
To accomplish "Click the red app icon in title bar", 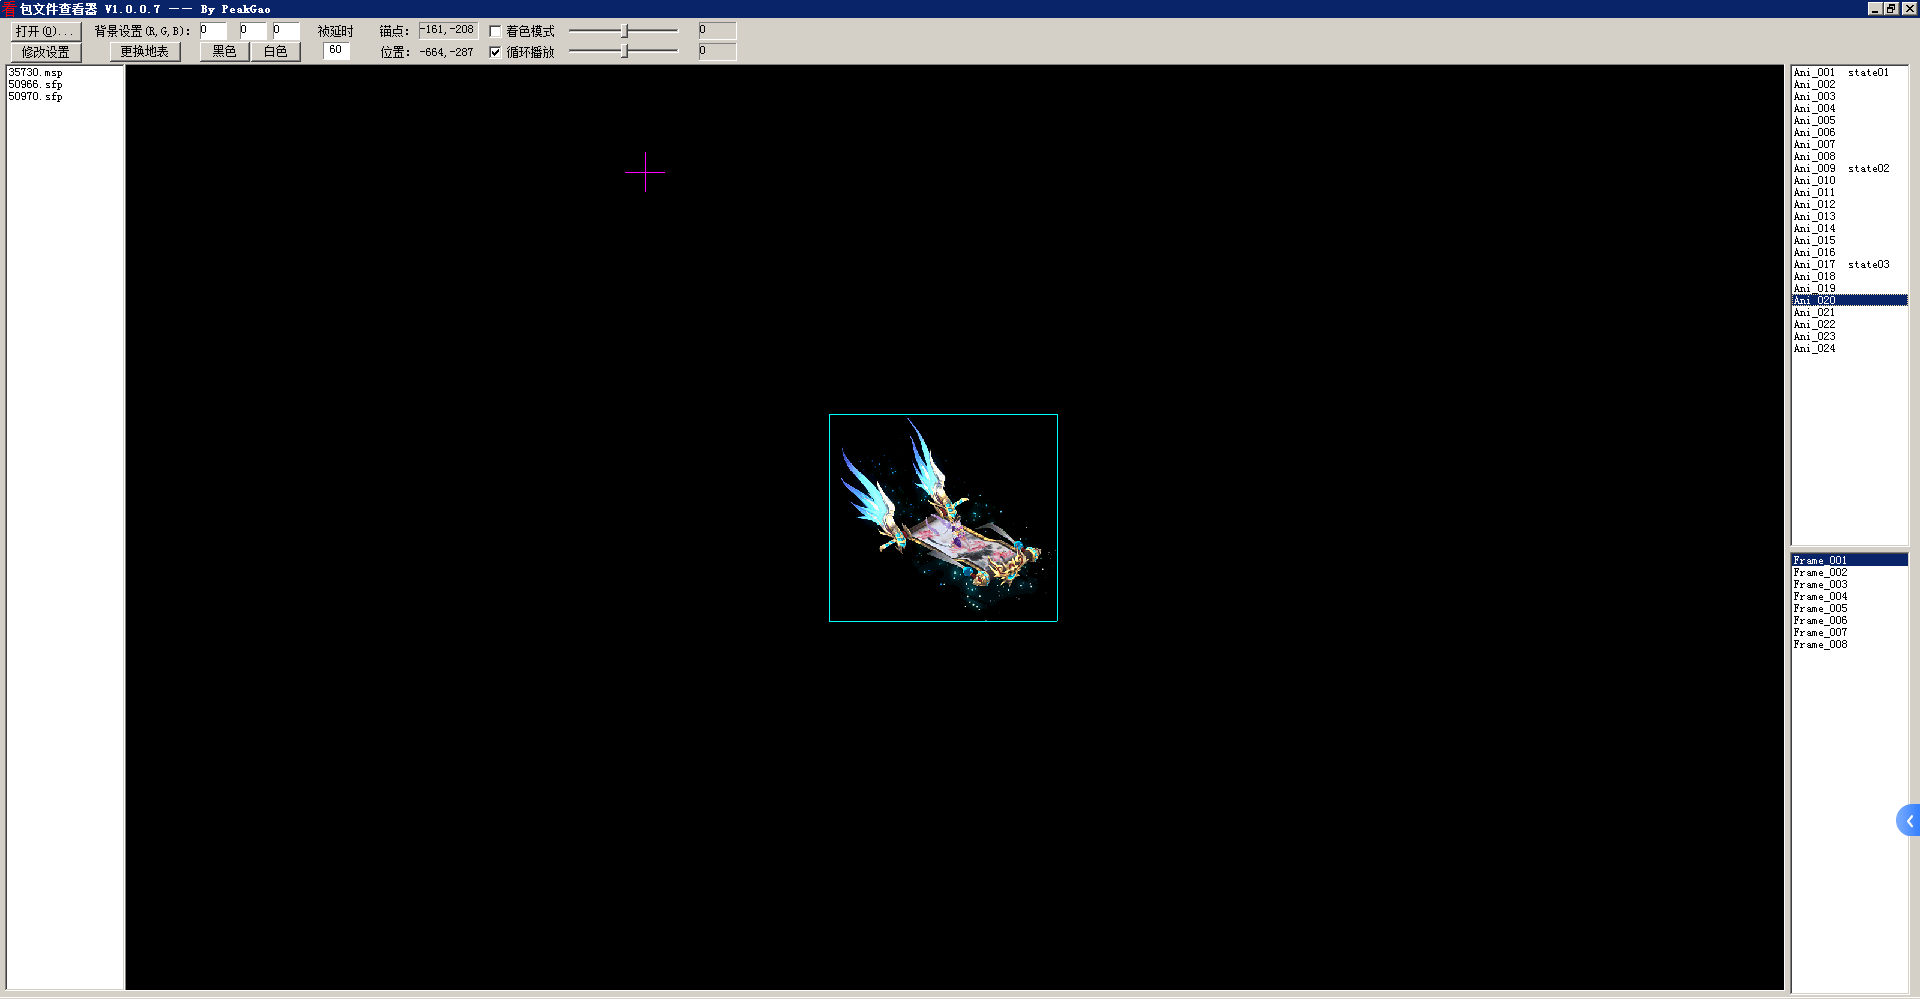I will click(x=9, y=9).
